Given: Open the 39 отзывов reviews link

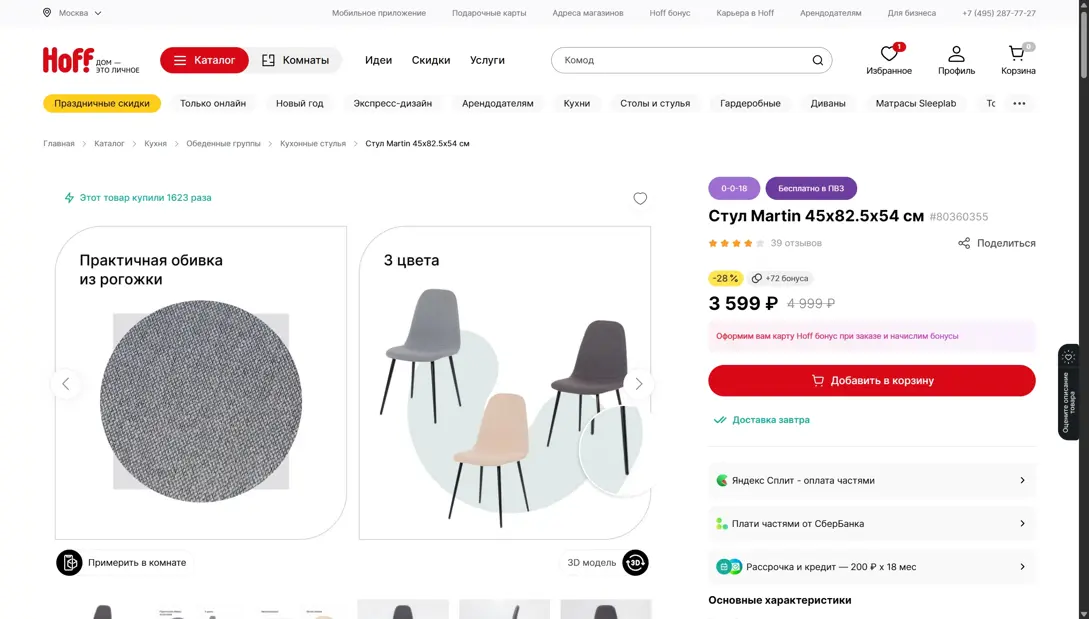Looking at the screenshot, I should pos(796,243).
